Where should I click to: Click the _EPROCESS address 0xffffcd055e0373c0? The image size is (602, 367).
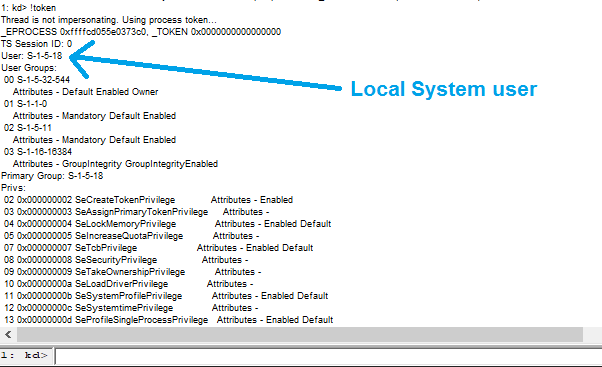point(103,32)
